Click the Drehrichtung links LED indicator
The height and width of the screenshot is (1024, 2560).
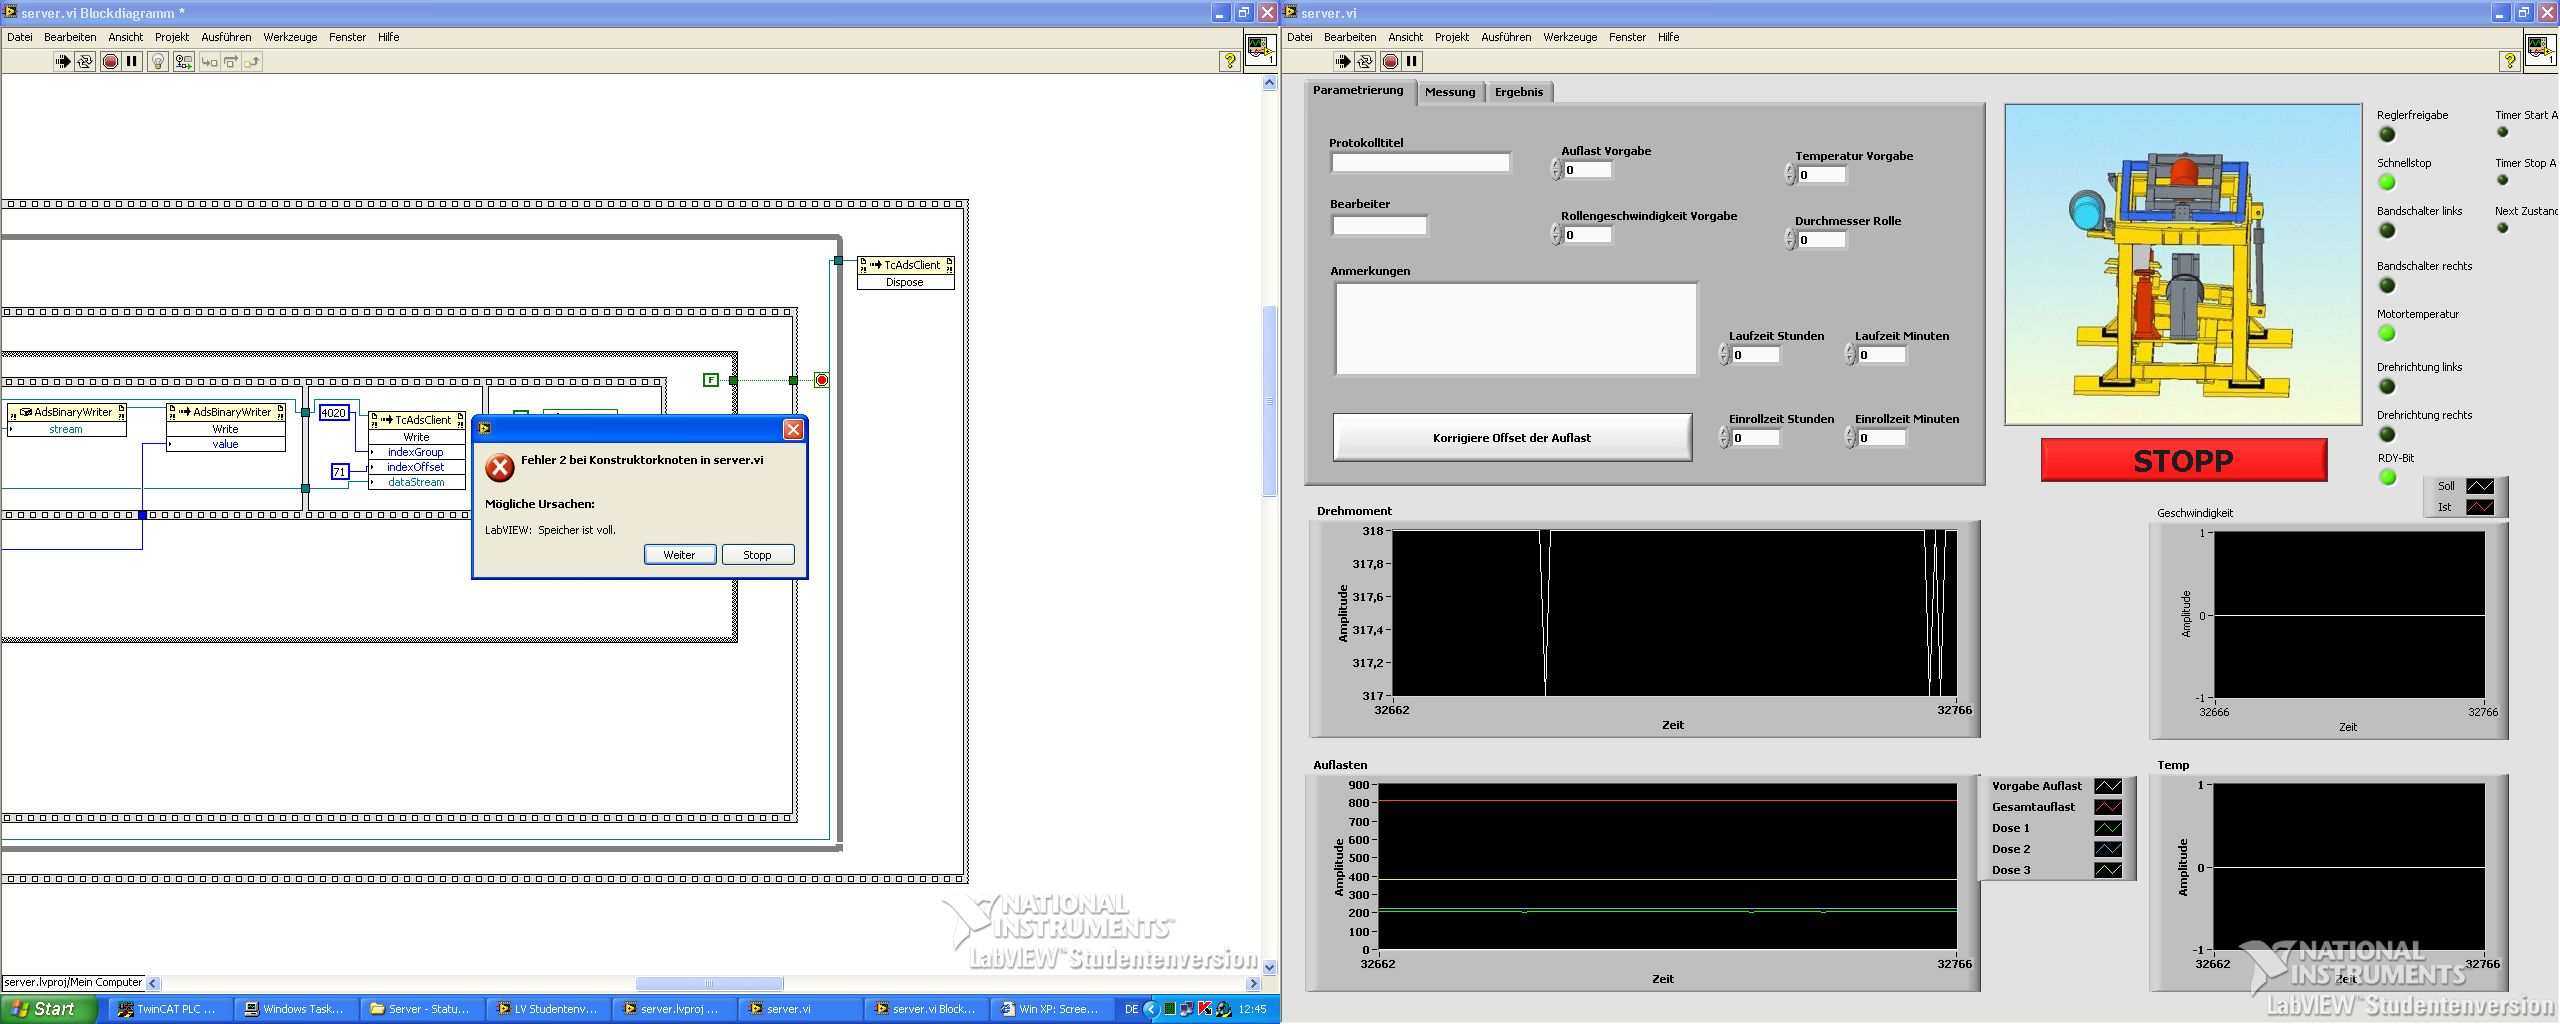coord(2387,387)
